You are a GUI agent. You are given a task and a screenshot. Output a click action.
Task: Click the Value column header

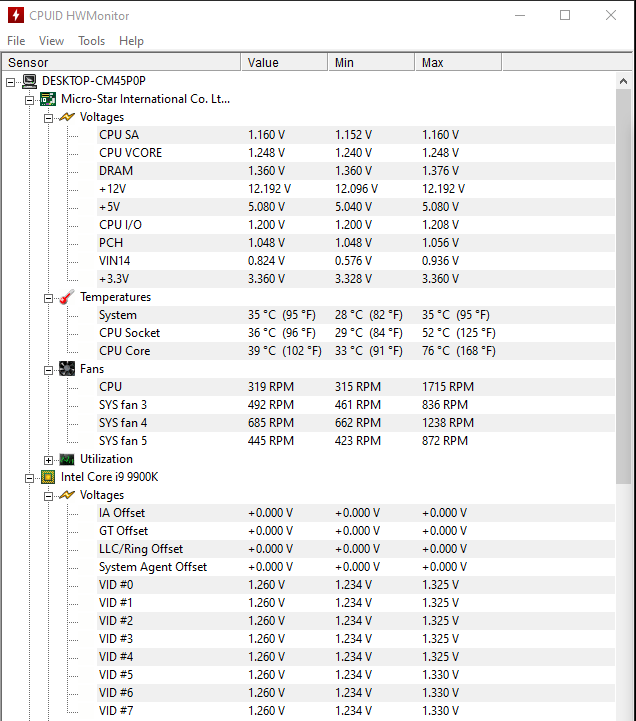pos(284,63)
